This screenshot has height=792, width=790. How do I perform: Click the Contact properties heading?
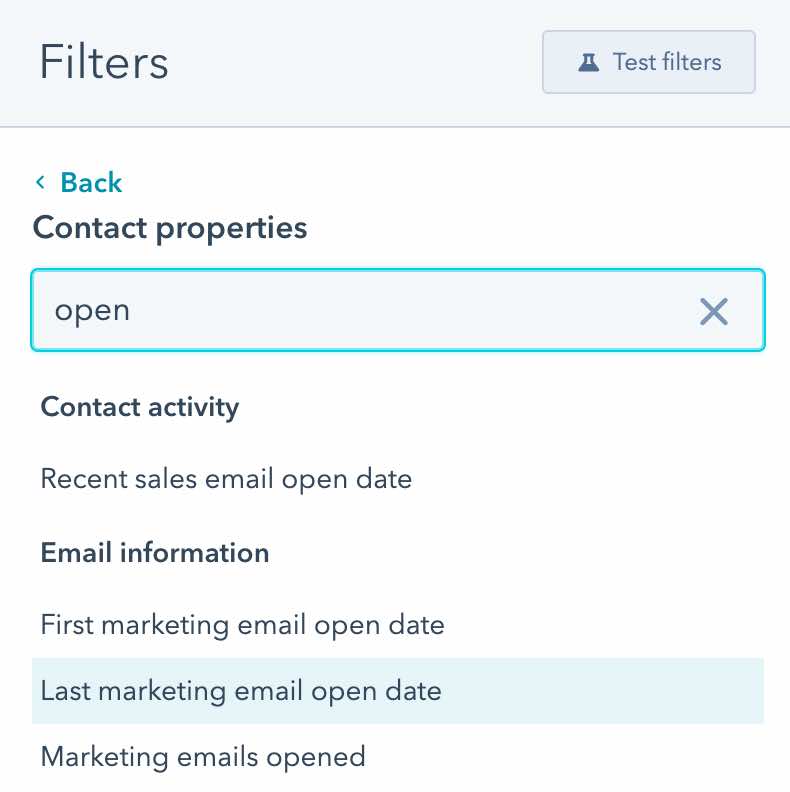[x=170, y=228]
